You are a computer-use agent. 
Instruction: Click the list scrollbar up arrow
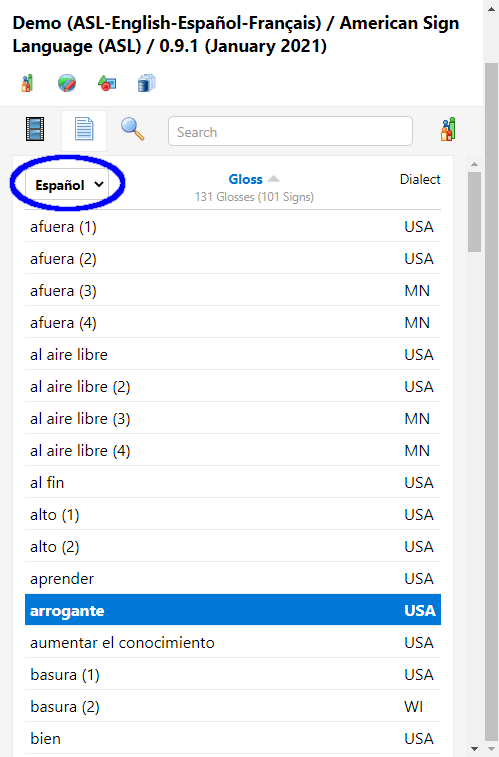pyautogui.click(x=474, y=164)
